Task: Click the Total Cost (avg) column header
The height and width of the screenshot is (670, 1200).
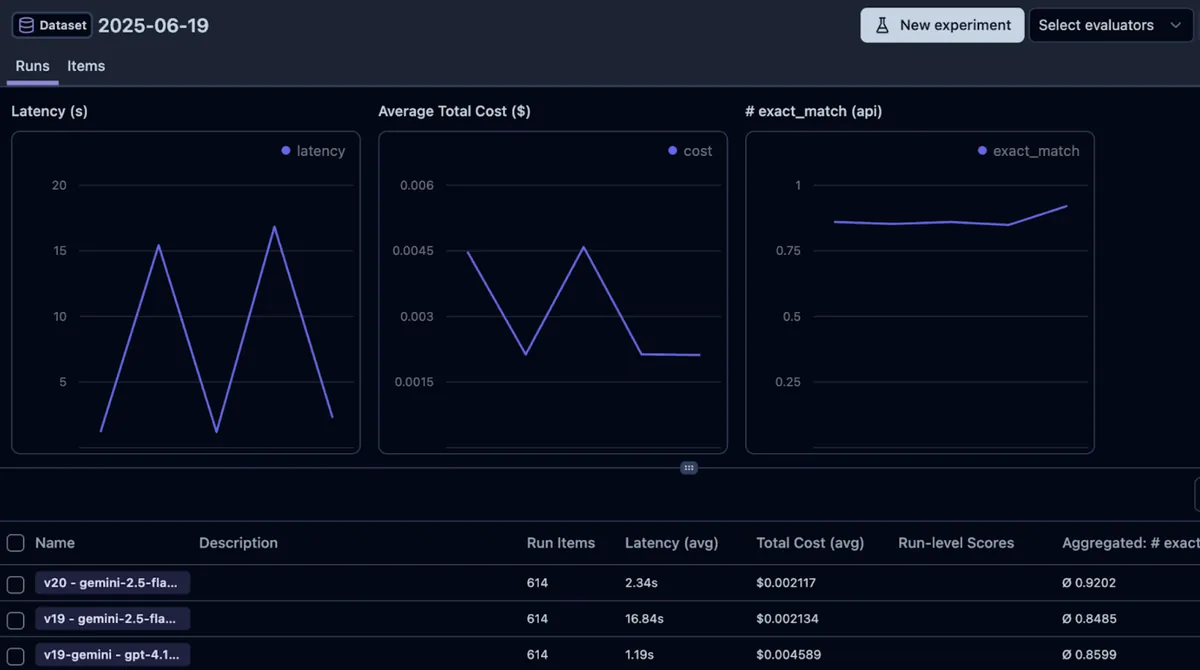Action: (810, 543)
